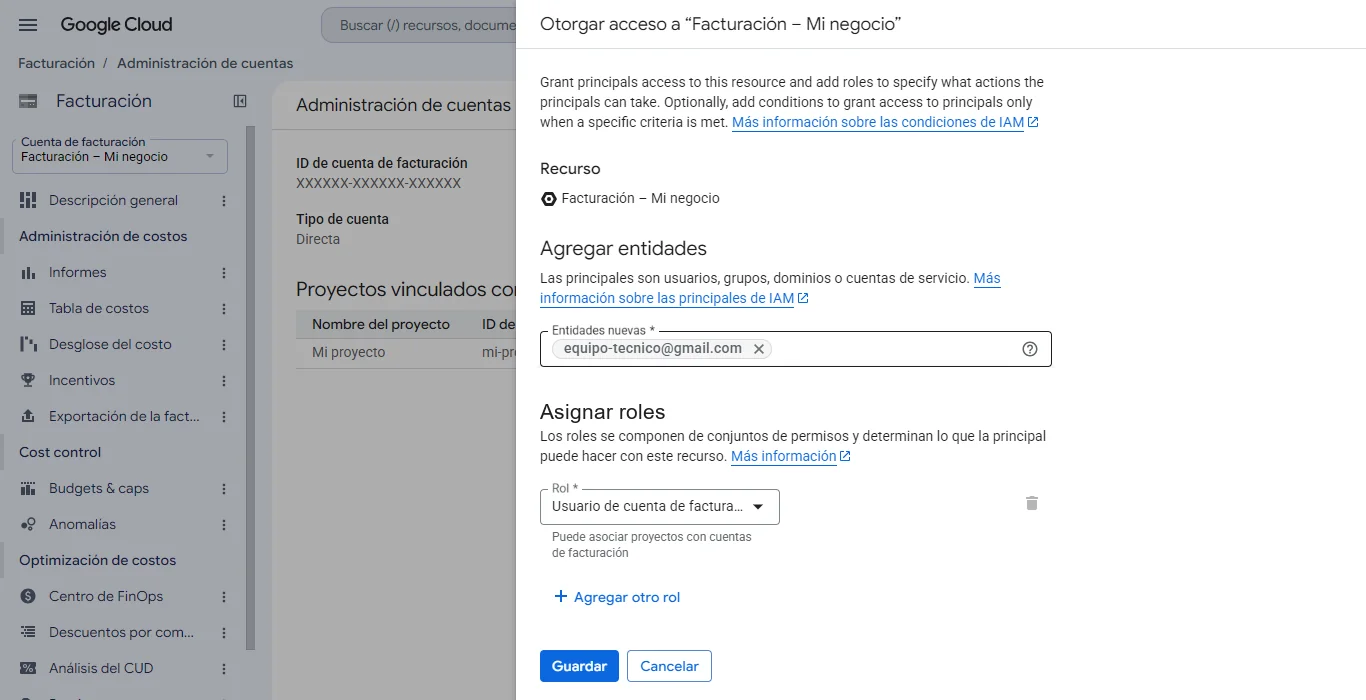Screen dimensions: 1366x700
Task: Go to Tabla de costos
Action: [x=99, y=308]
